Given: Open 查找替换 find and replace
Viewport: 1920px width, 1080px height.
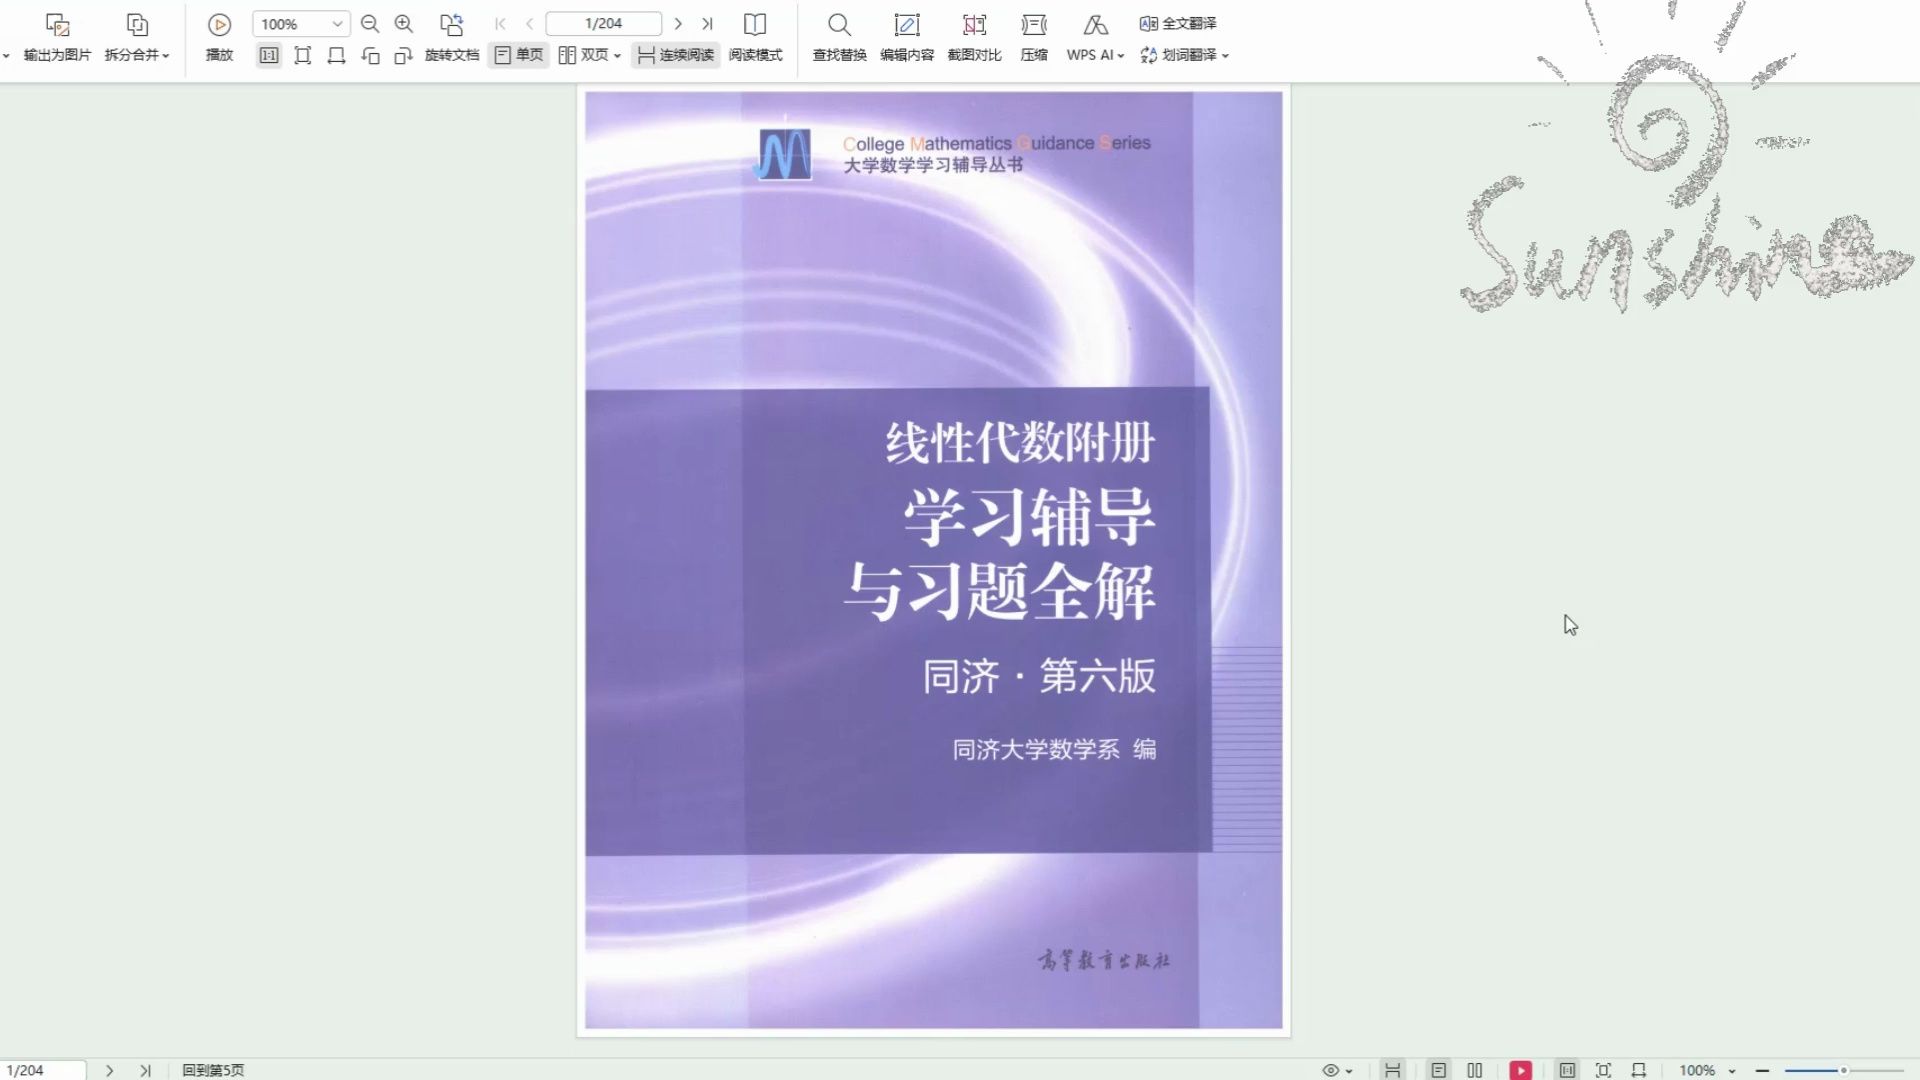Looking at the screenshot, I should 839,38.
